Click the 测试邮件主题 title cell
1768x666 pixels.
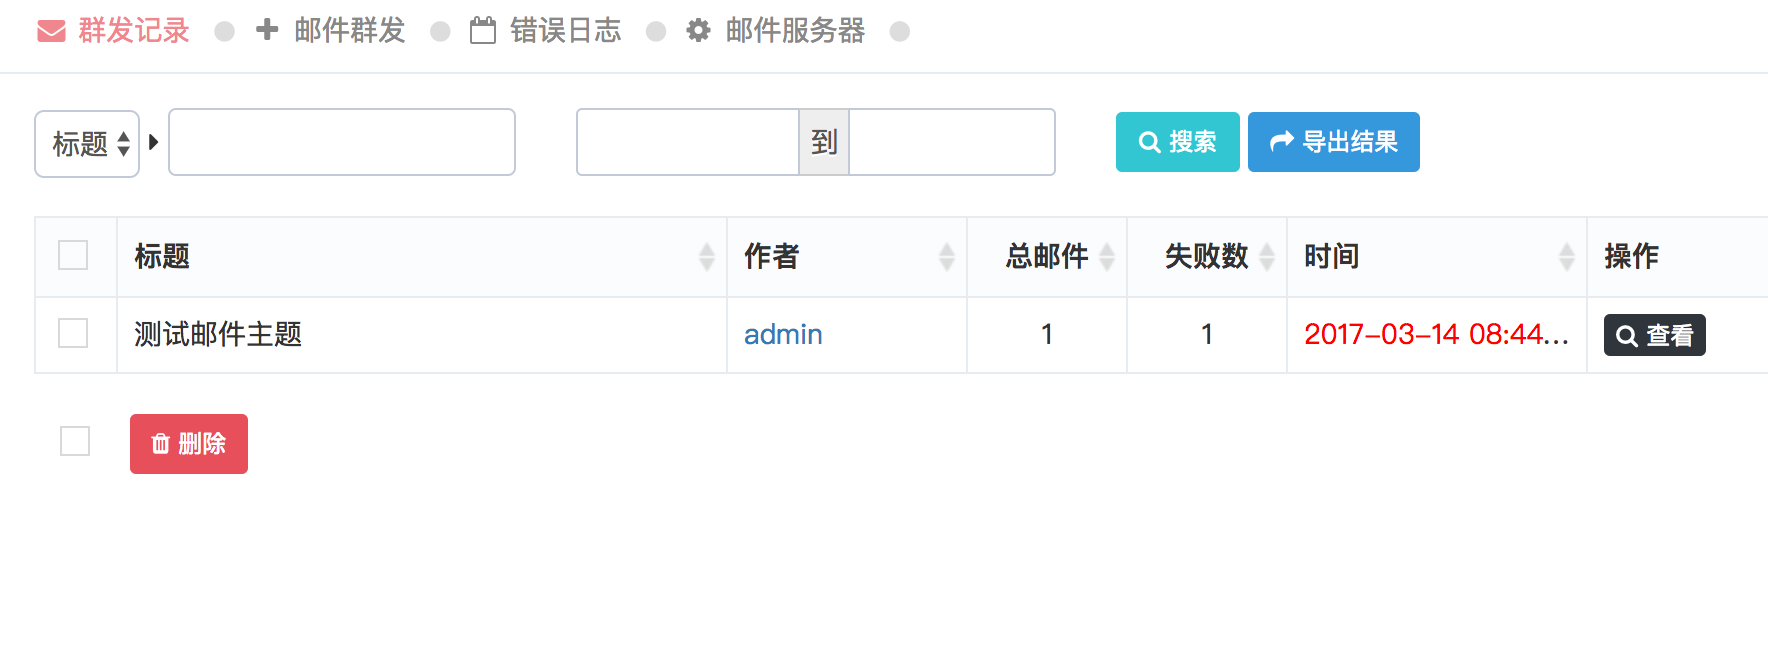[x=422, y=335]
